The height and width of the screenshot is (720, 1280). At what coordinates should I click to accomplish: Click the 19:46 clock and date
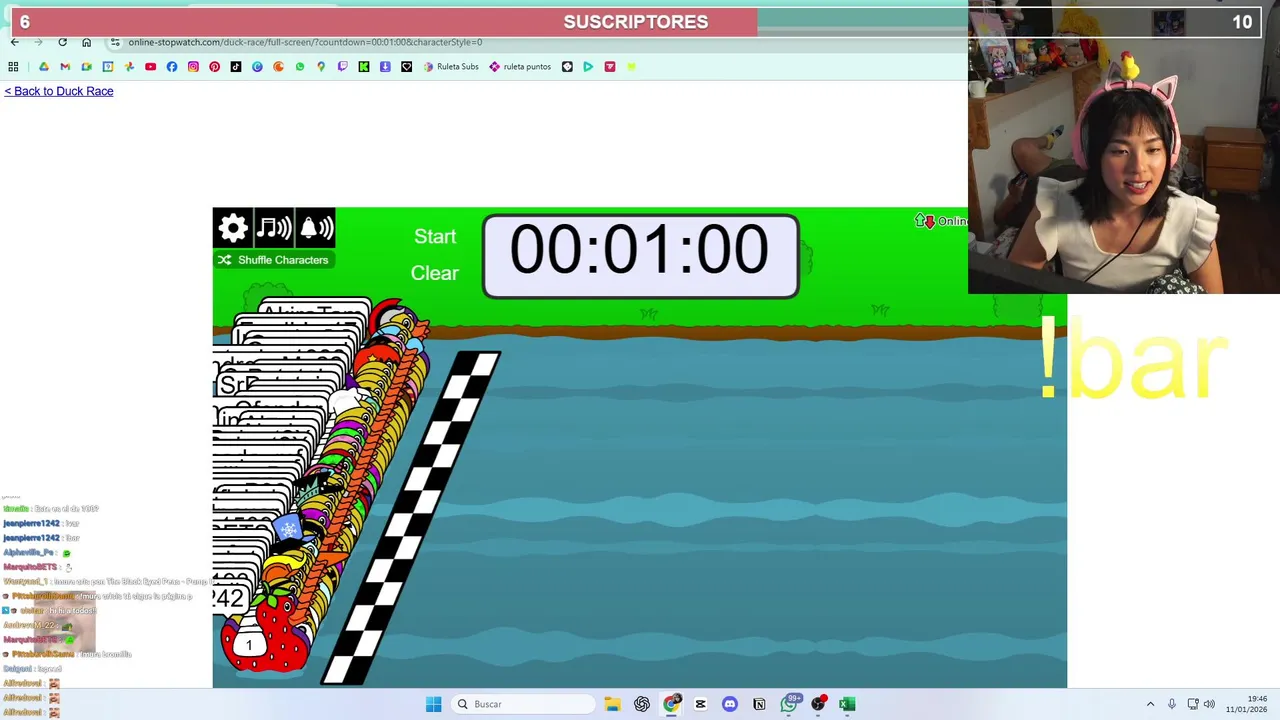coord(1248,704)
